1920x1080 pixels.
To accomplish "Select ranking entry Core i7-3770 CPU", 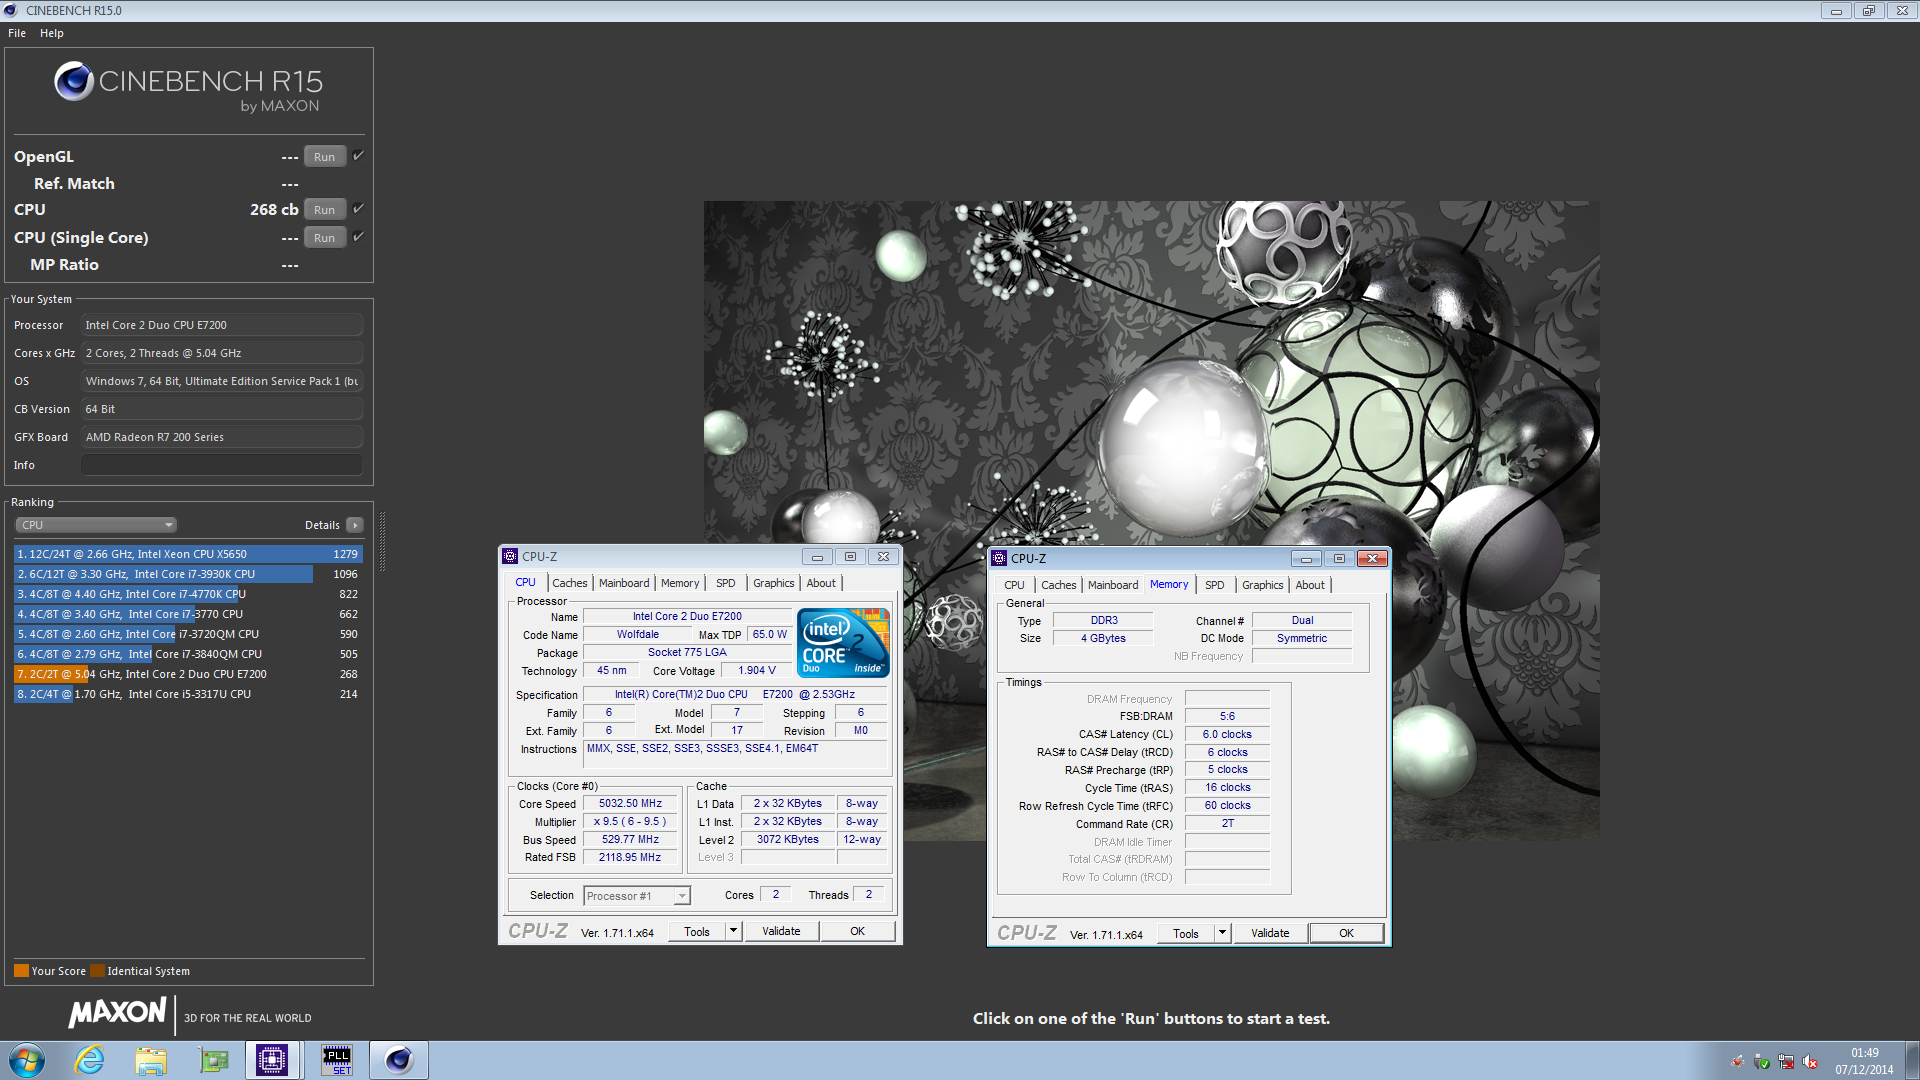I will point(188,614).
